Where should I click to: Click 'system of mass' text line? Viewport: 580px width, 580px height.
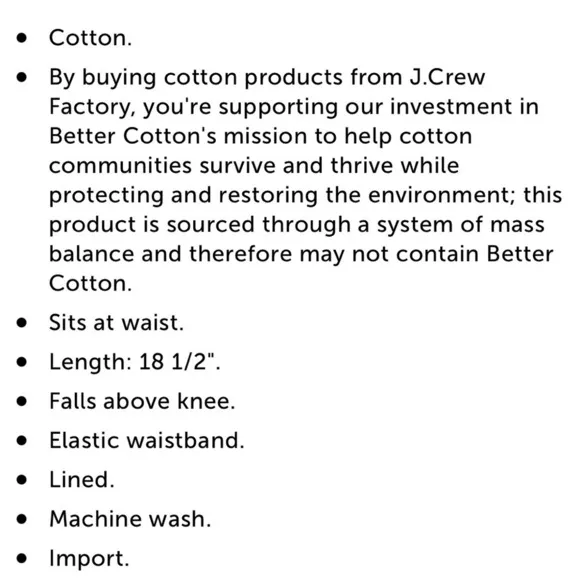pyautogui.click(x=461, y=225)
